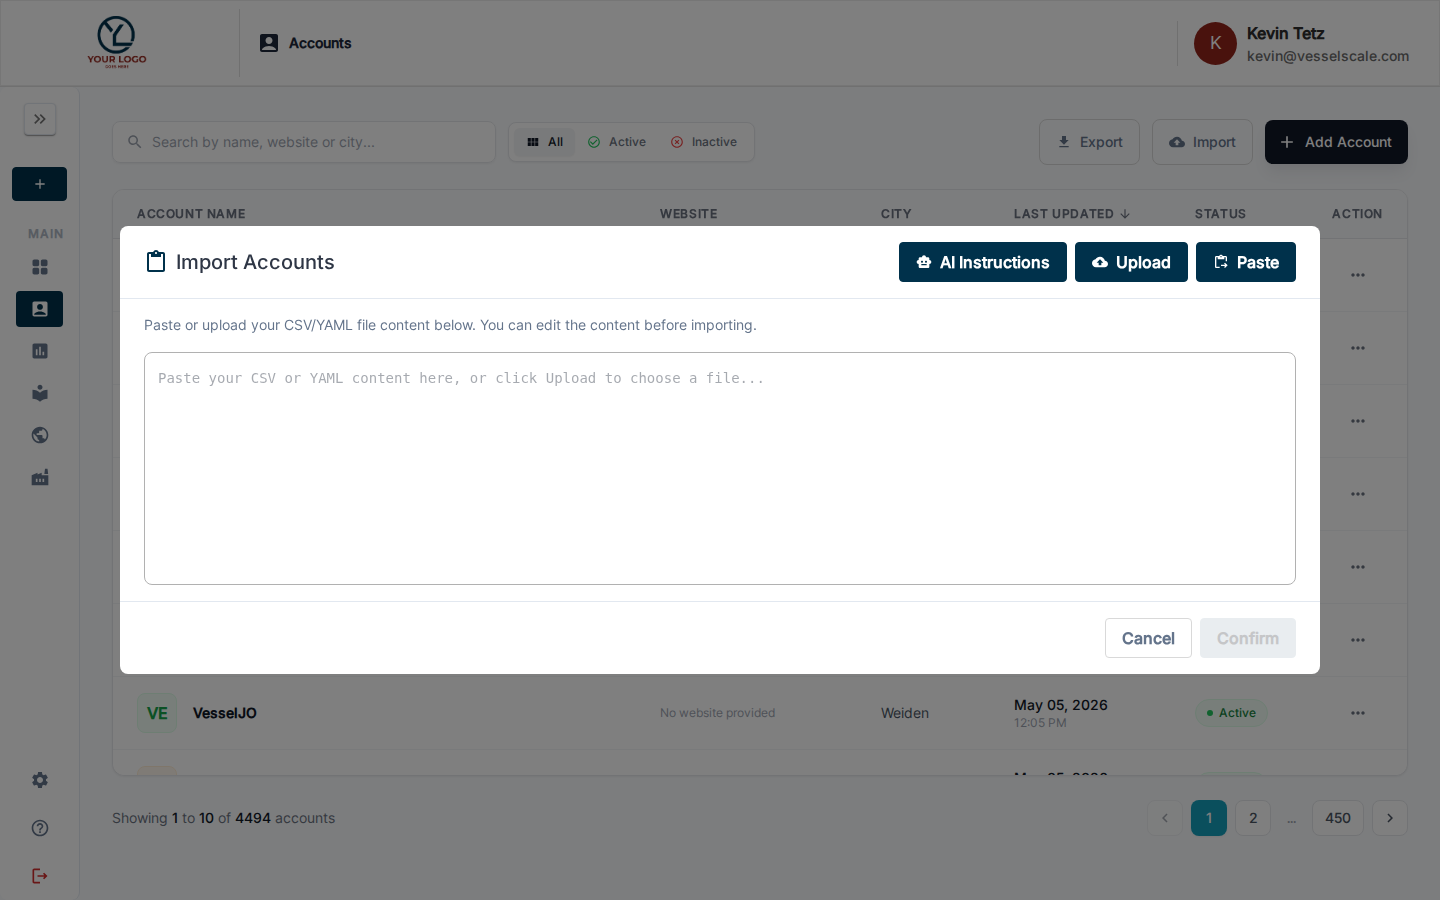Open help via the question mark icon
The image size is (1440, 900).
(40, 828)
